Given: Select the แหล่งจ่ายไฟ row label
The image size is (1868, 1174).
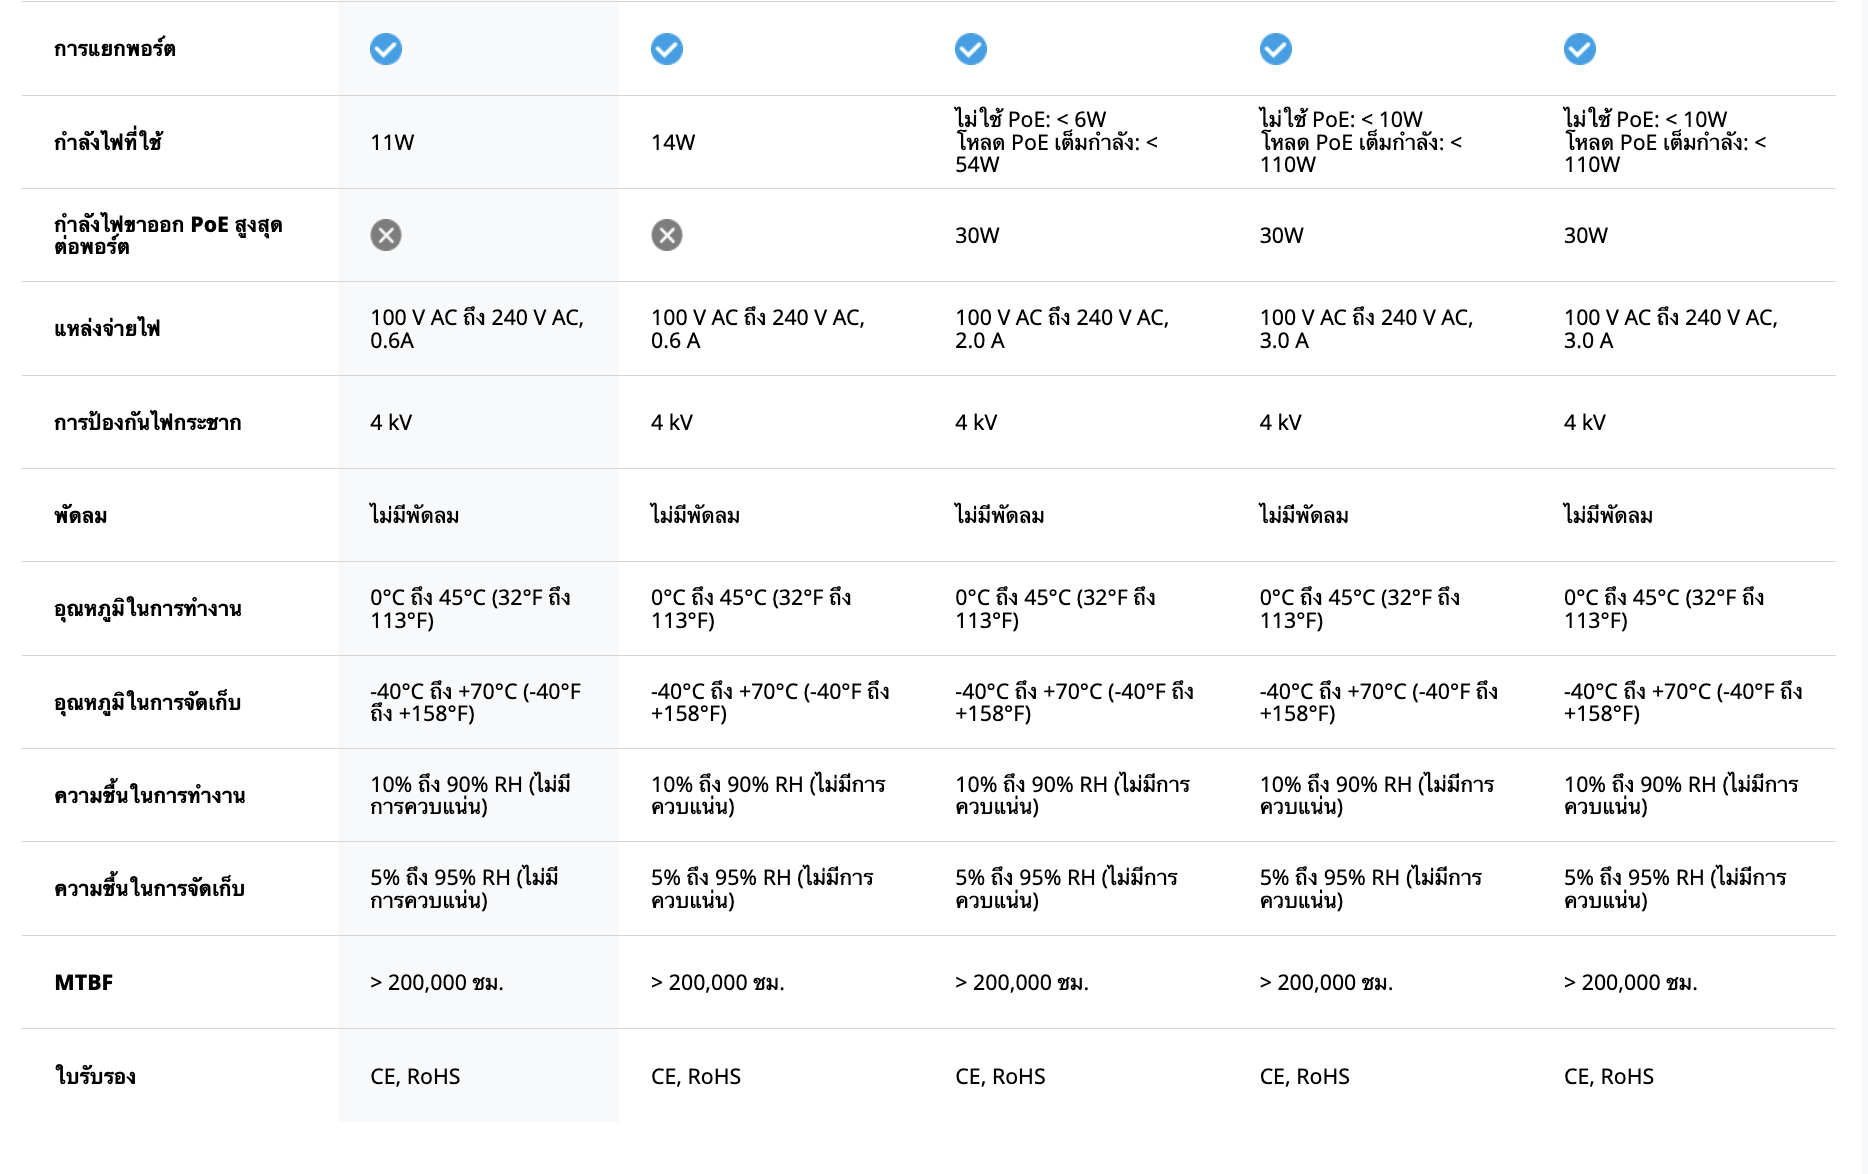Looking at the screenshot, I should coord(107,328).
